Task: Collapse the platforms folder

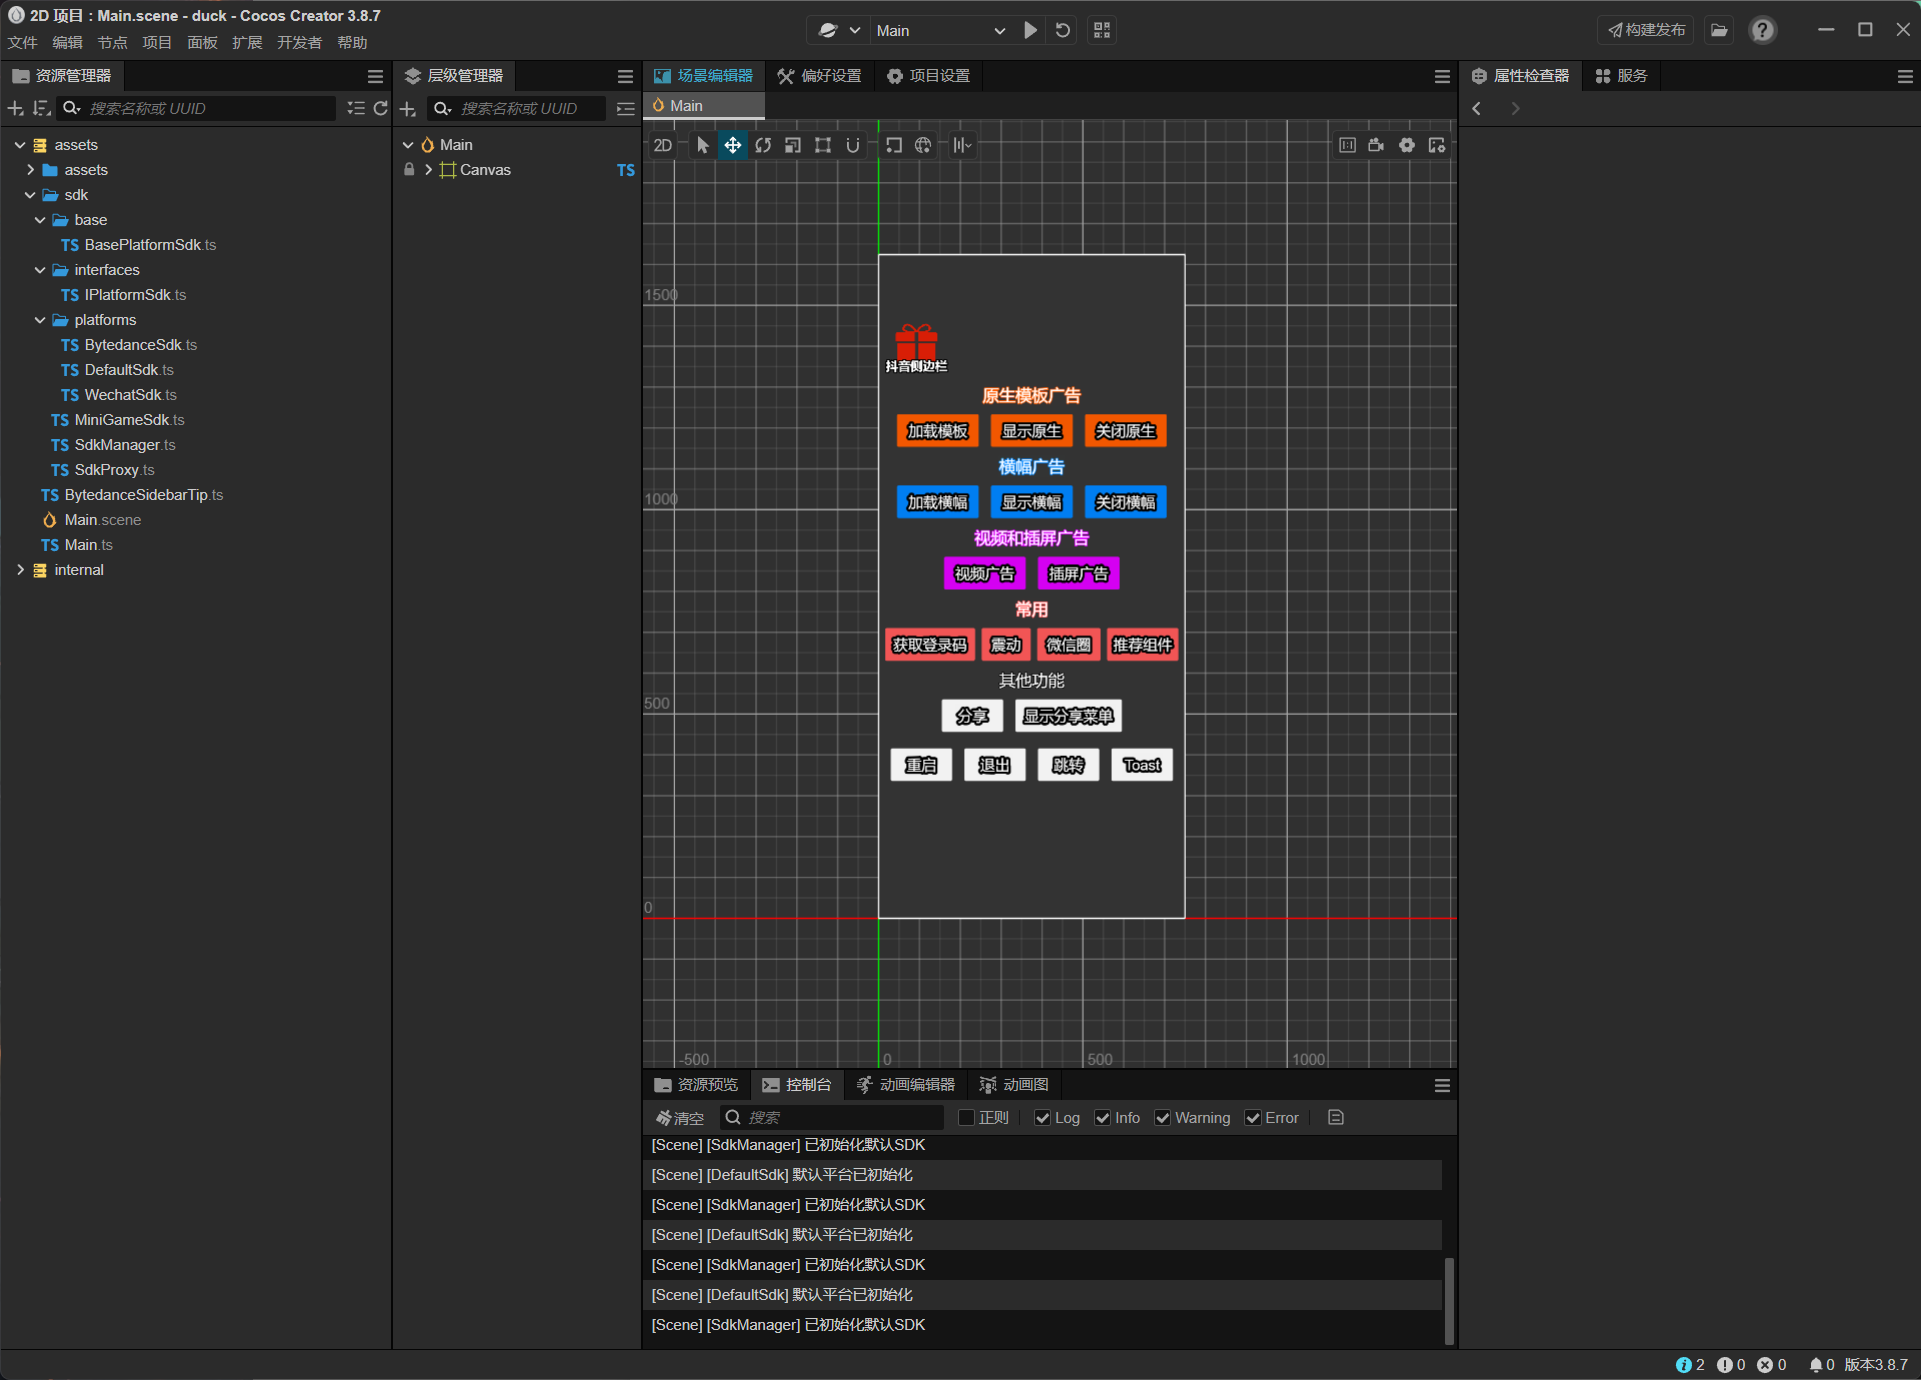Action: click(40, 320)
